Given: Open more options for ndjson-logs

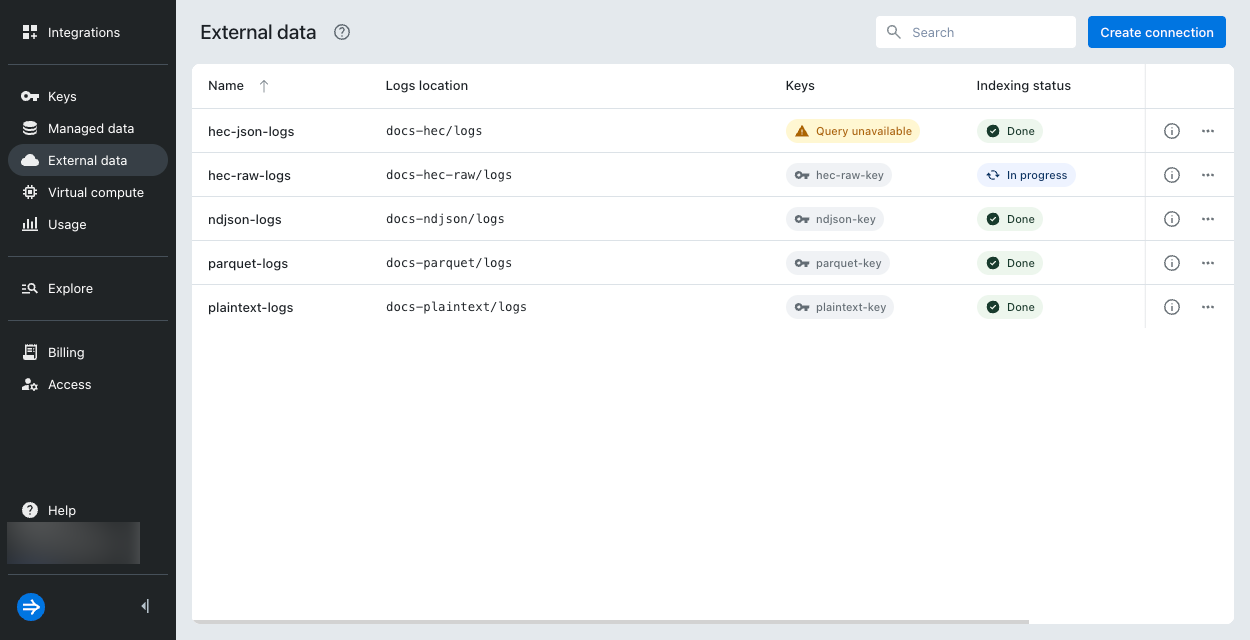Looking at the screenshot, I should [1208, 219].
